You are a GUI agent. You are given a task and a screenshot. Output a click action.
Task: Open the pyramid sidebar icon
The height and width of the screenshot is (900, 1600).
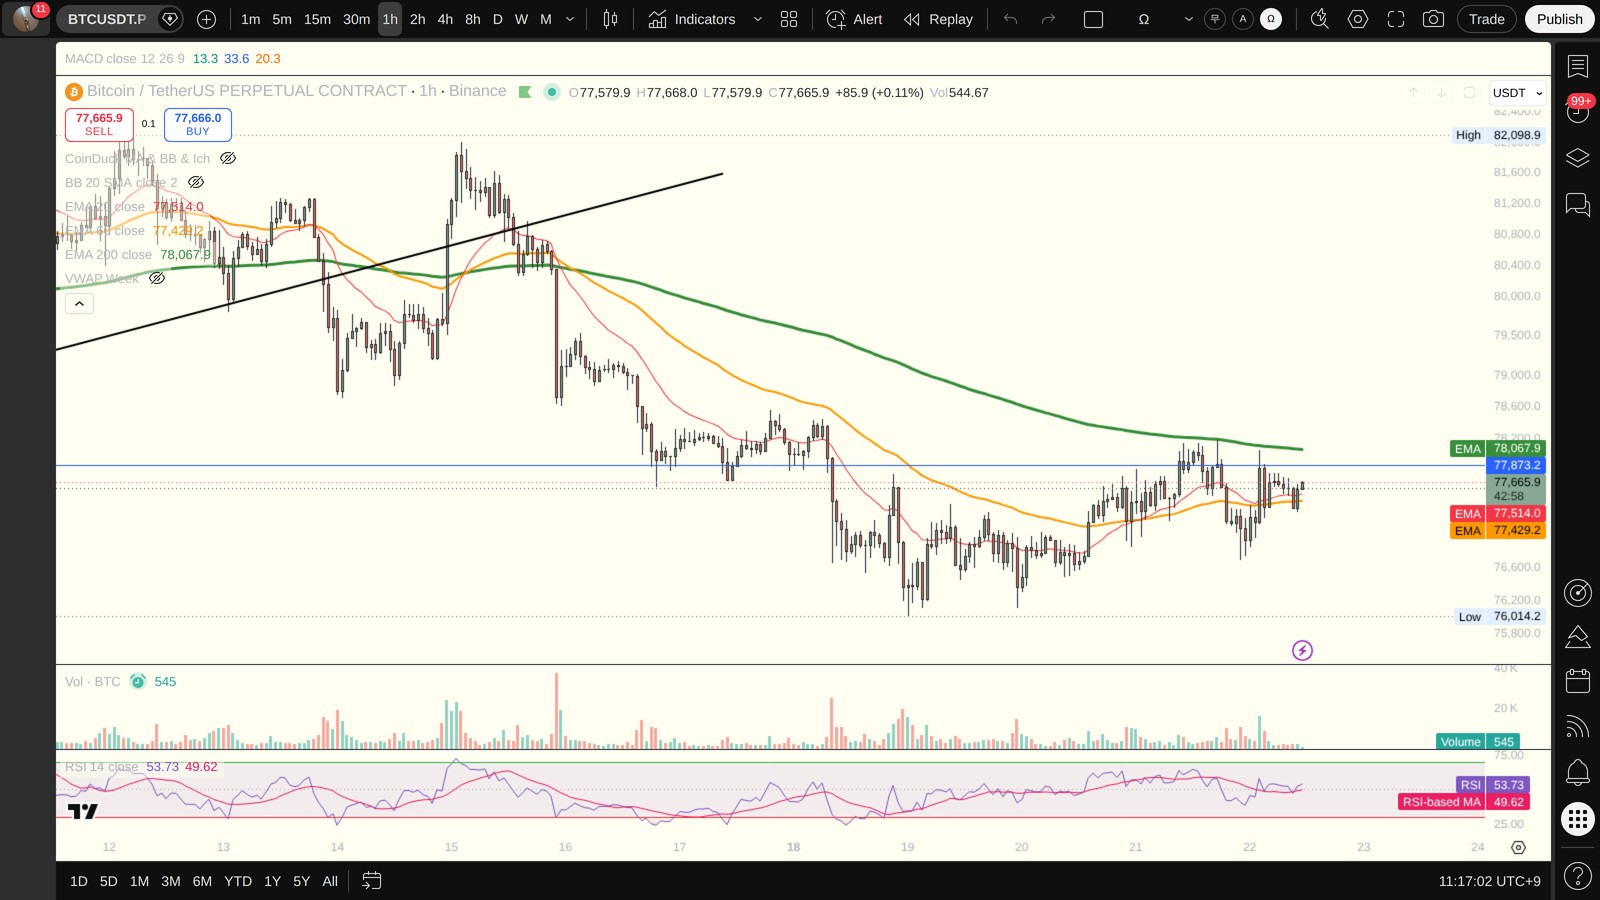pos(1578,636)
